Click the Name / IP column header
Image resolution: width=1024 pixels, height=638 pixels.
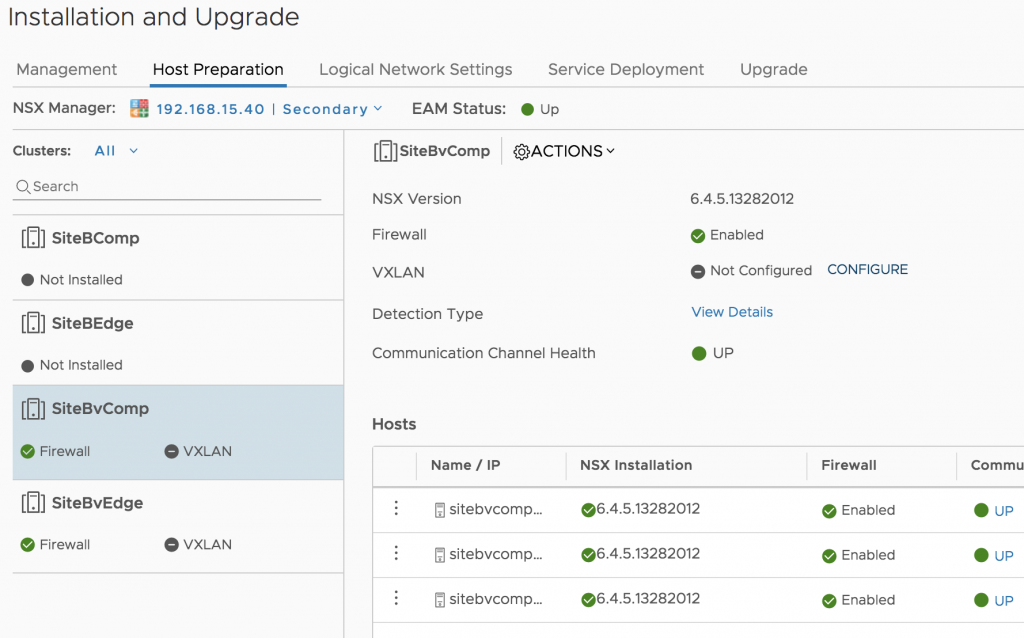coord(466,466)
